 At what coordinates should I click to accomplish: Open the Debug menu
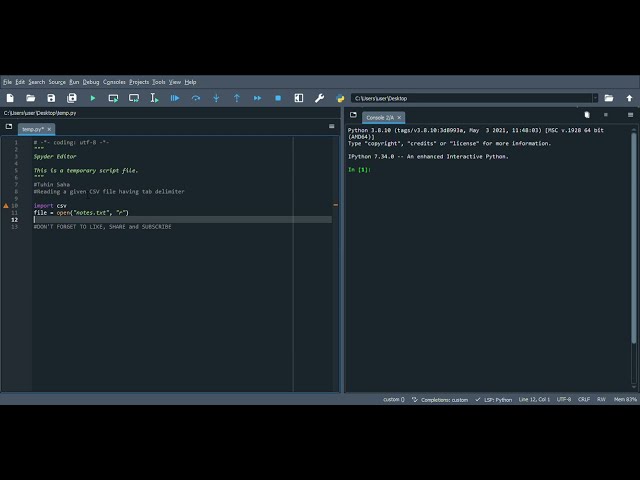tap(91, 82)
